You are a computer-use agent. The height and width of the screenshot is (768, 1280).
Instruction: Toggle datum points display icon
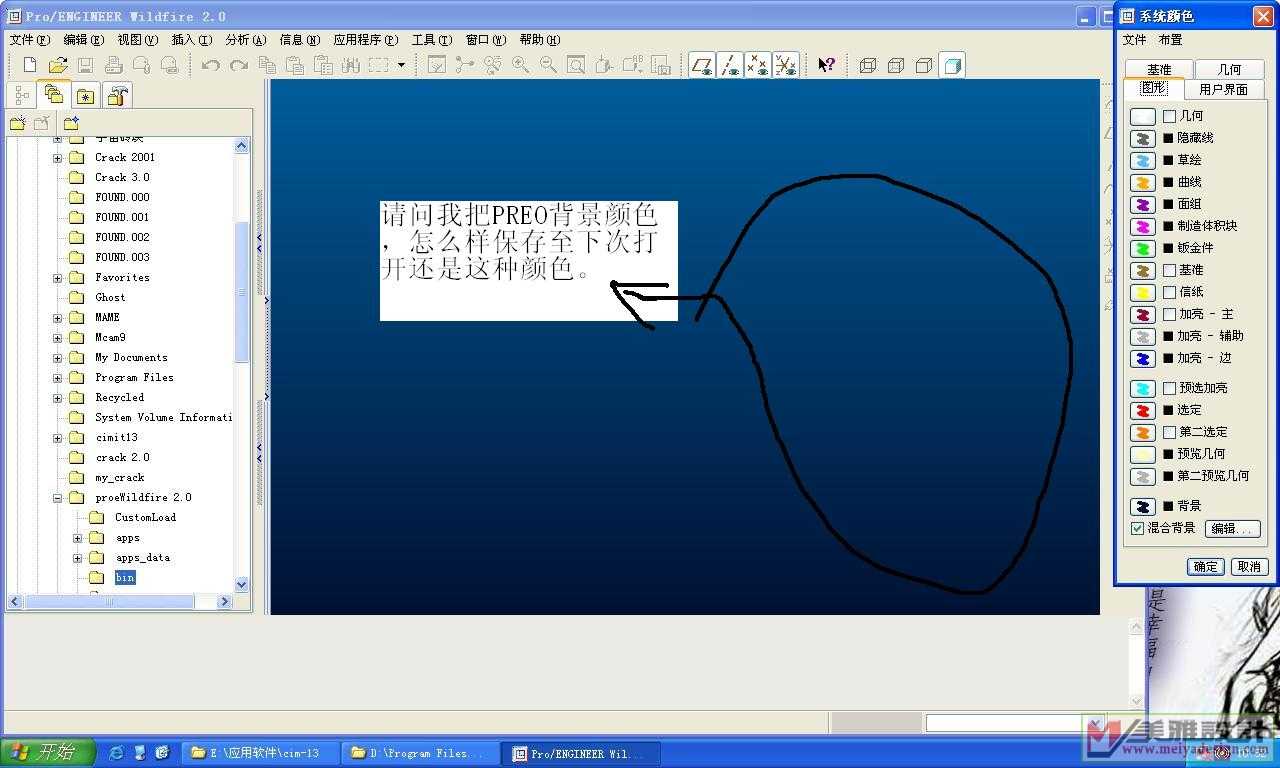(758, 65)
